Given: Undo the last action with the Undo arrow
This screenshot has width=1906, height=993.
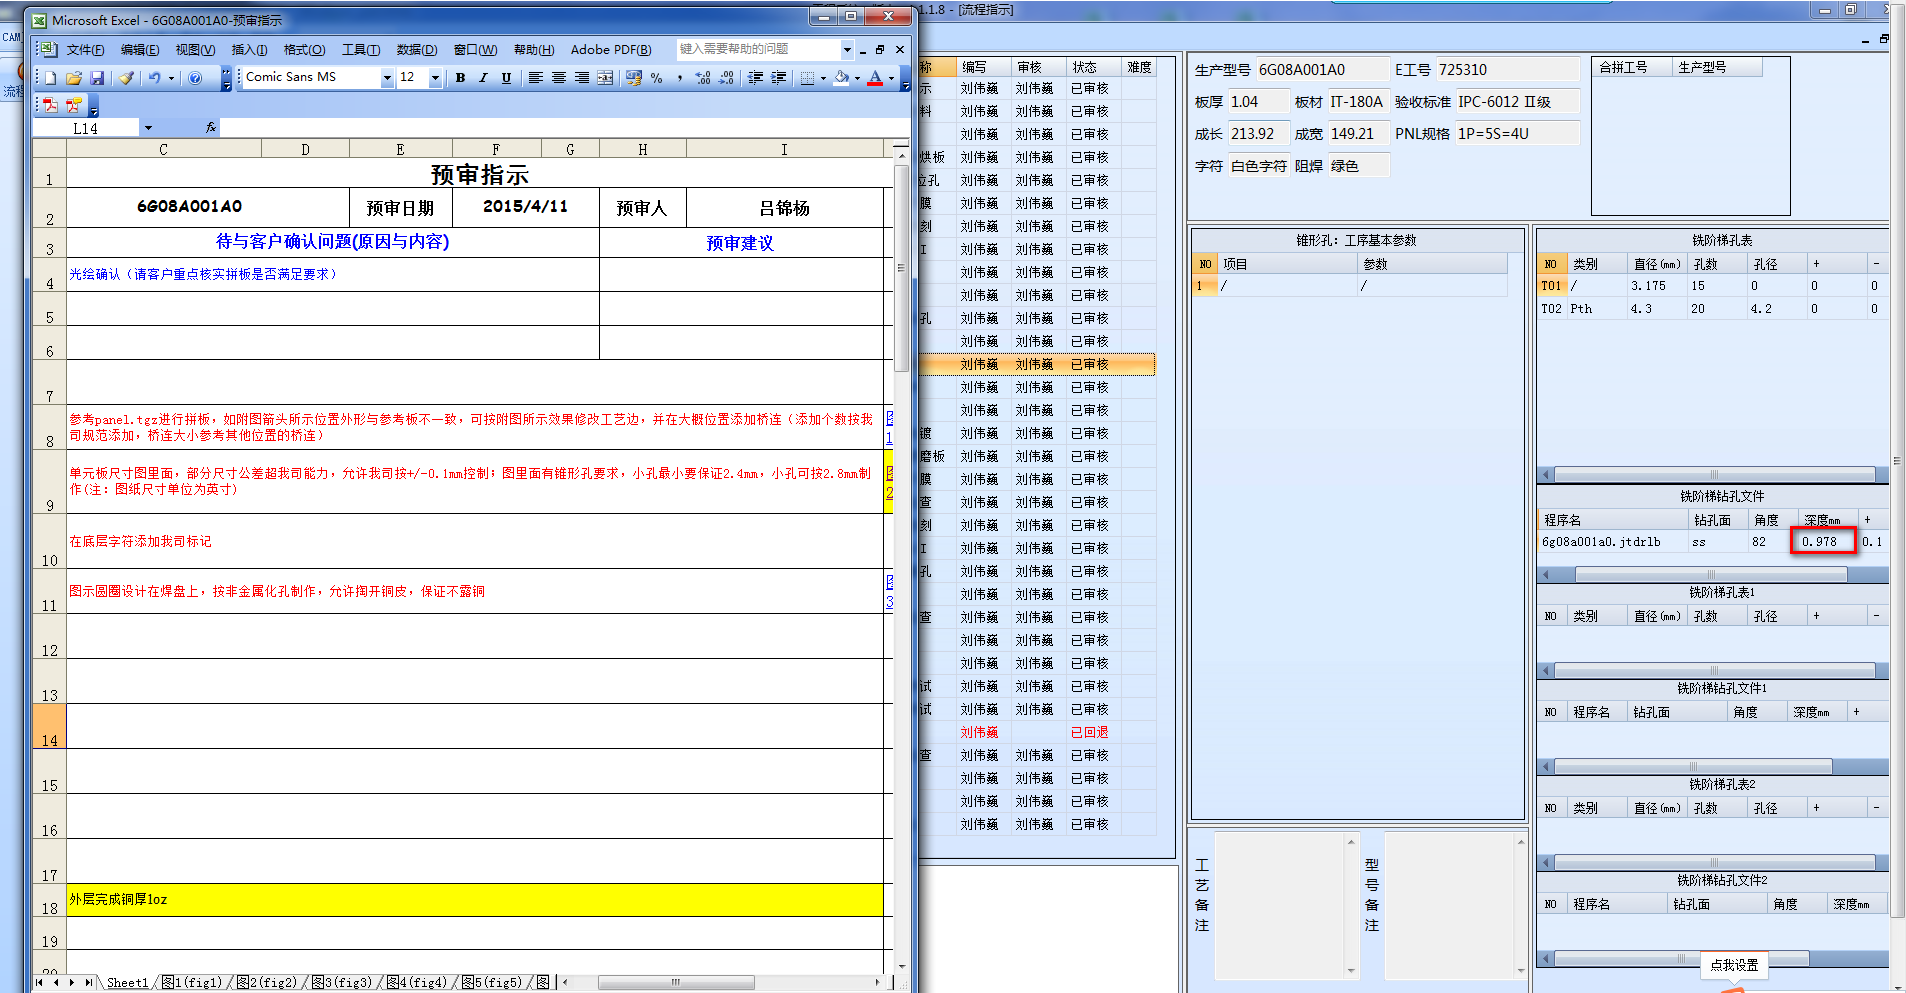Looking at the screenshot, I should point(154,78).
